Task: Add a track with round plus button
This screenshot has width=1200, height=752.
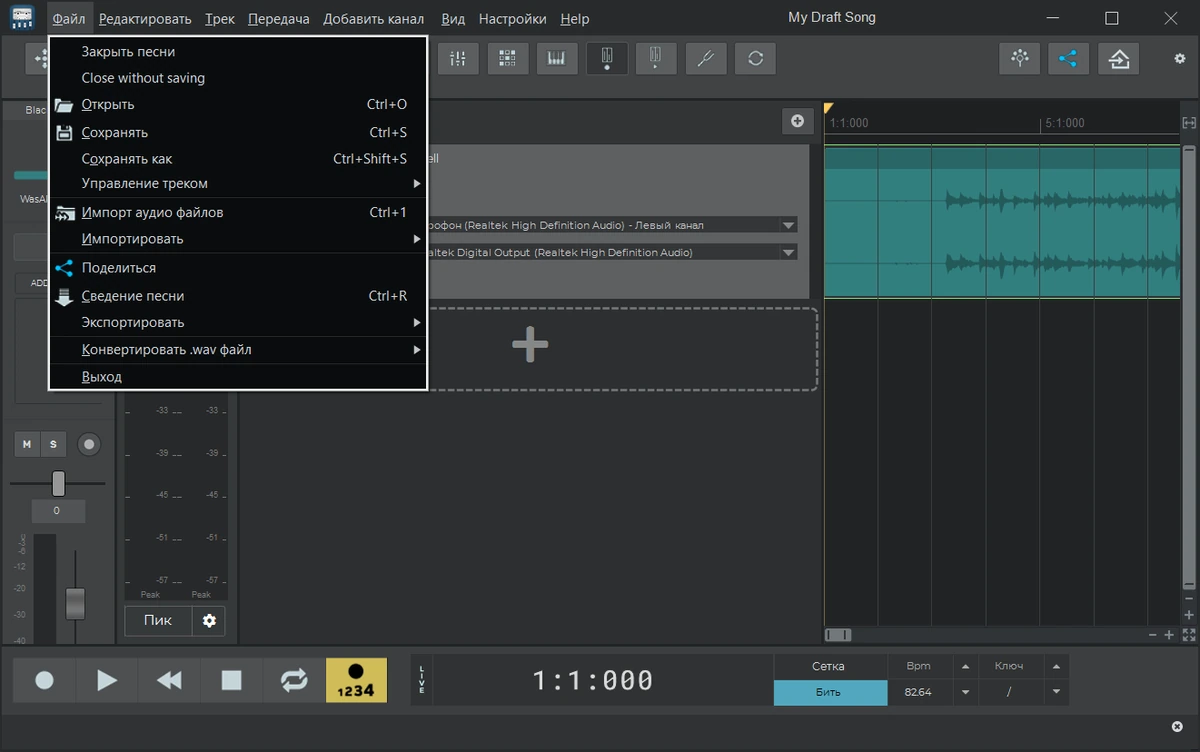Action: 797,121
